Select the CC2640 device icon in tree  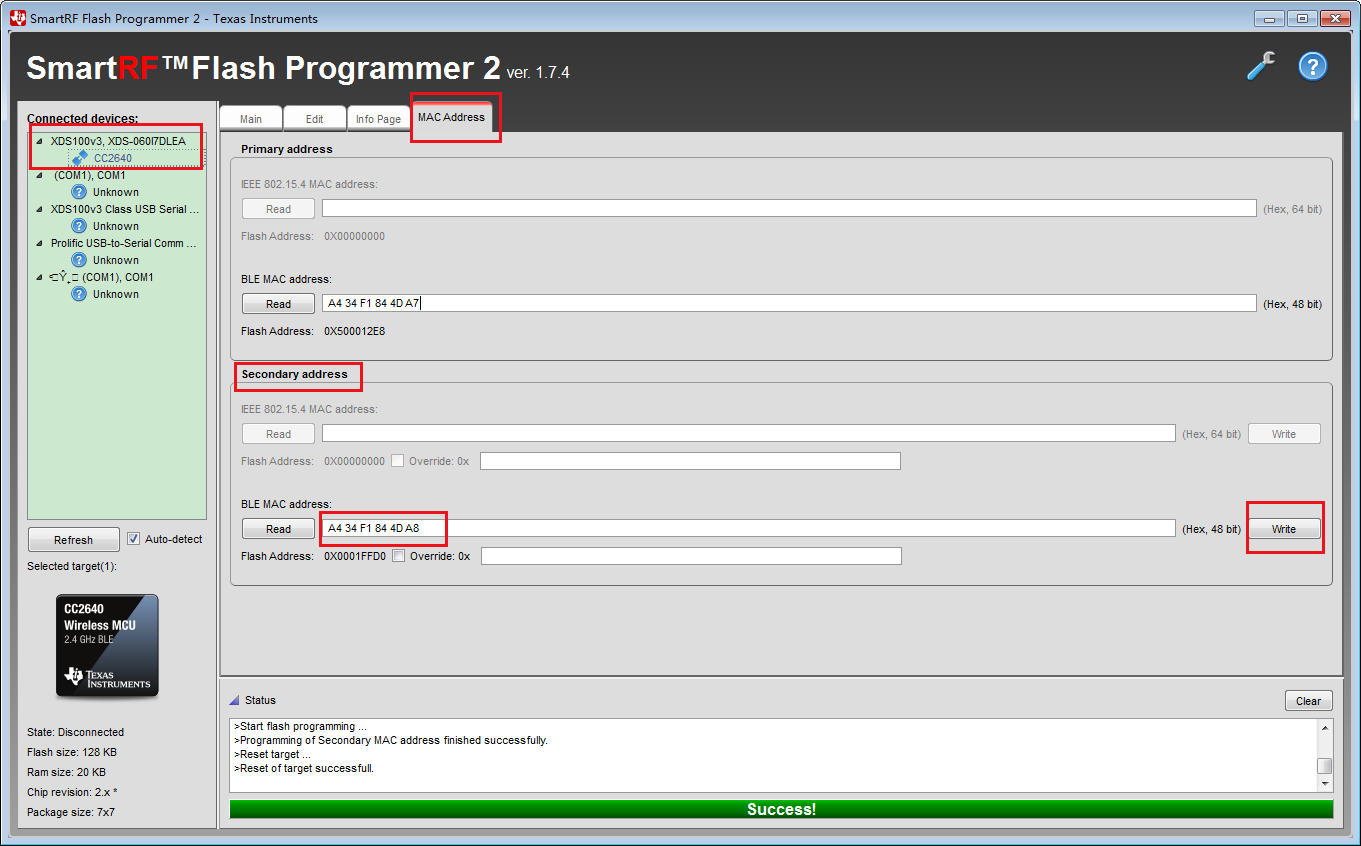click(80, 158)
